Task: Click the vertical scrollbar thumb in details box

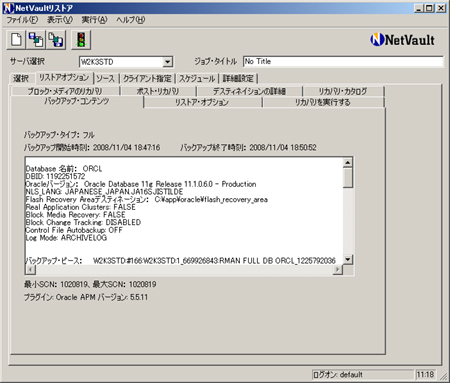Action: [x=348, y=178]
